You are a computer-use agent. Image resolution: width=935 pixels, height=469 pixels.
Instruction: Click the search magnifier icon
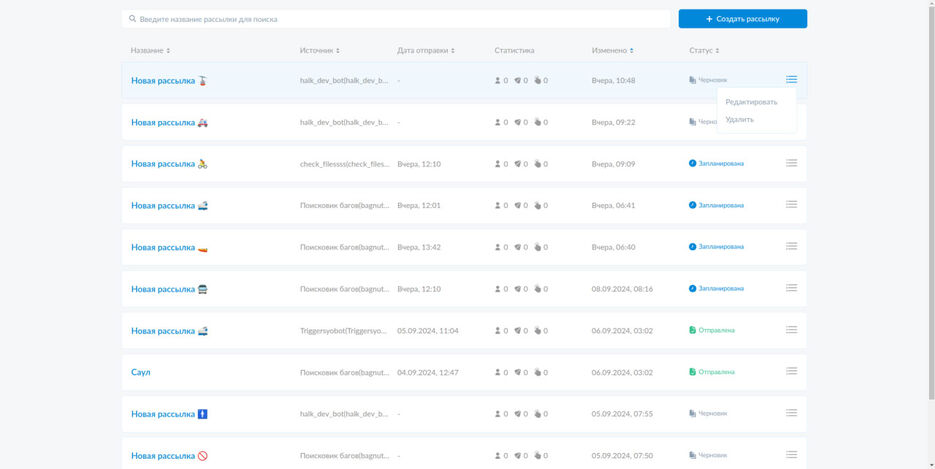click(x=132, y=19)
